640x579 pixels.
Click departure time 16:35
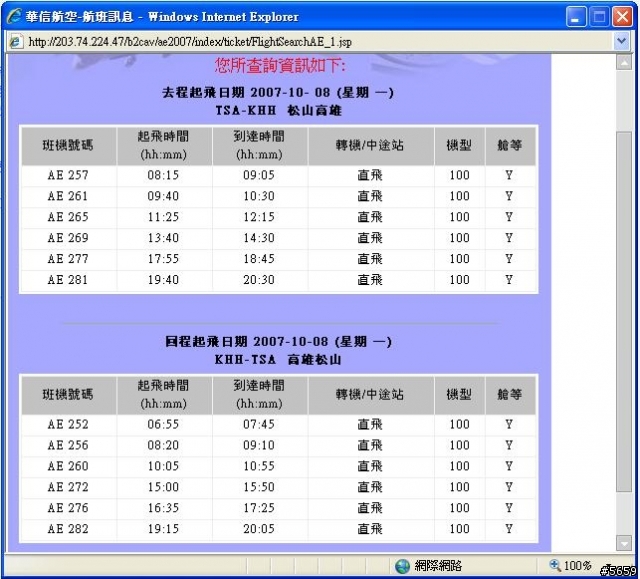pos(163,508)
